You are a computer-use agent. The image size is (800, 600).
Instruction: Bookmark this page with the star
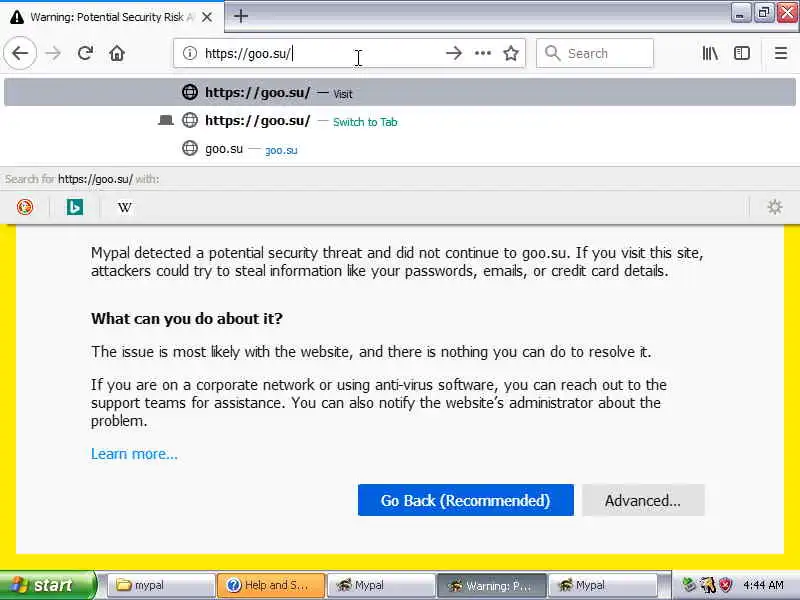pos(511,53)
